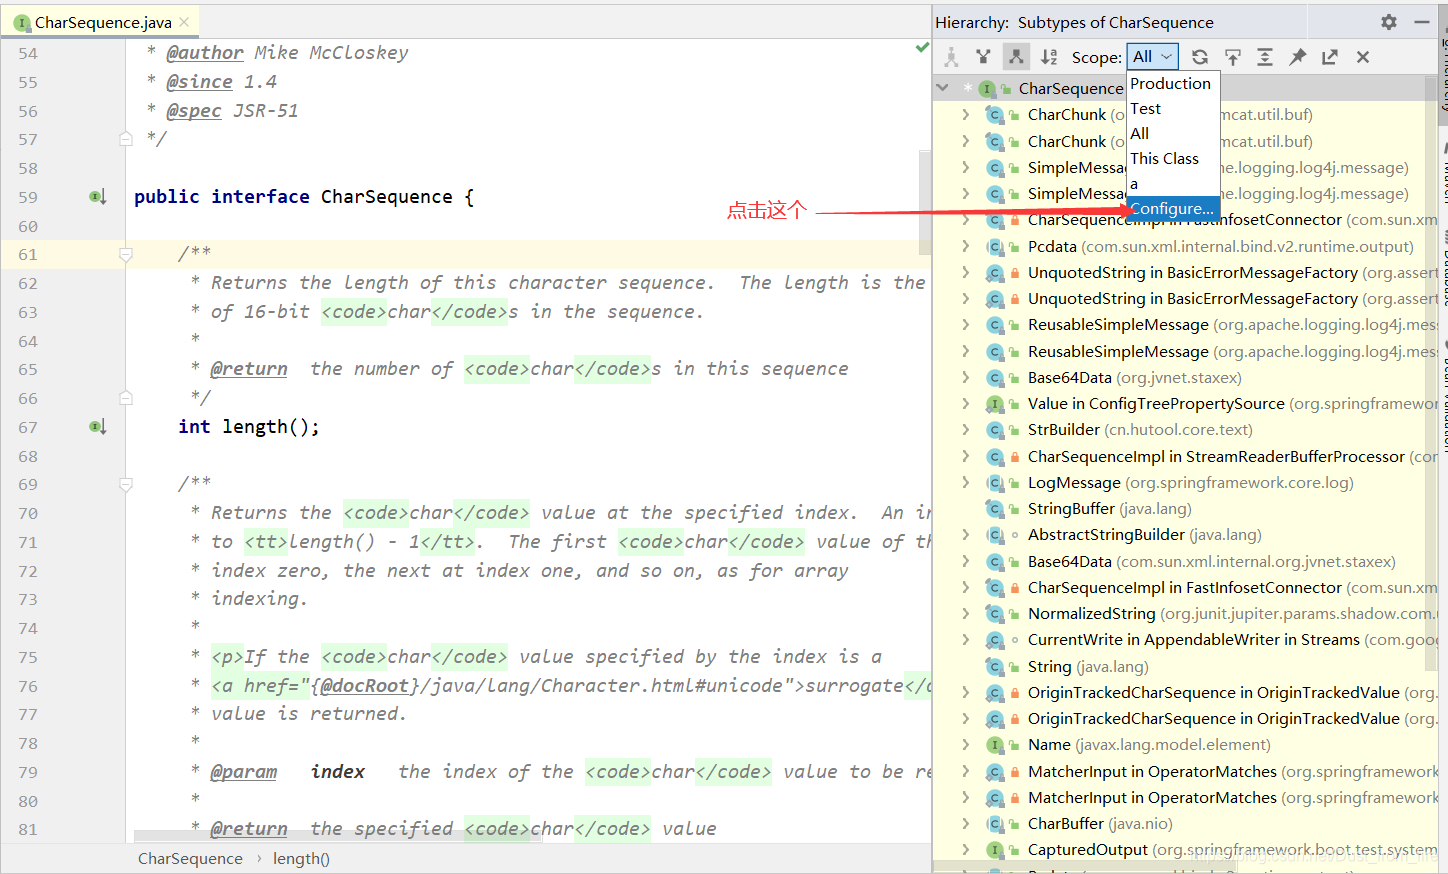The image size is (1448, 874).
Task: Expand the AbstractStringBuilder node
Action: [965, 535]
